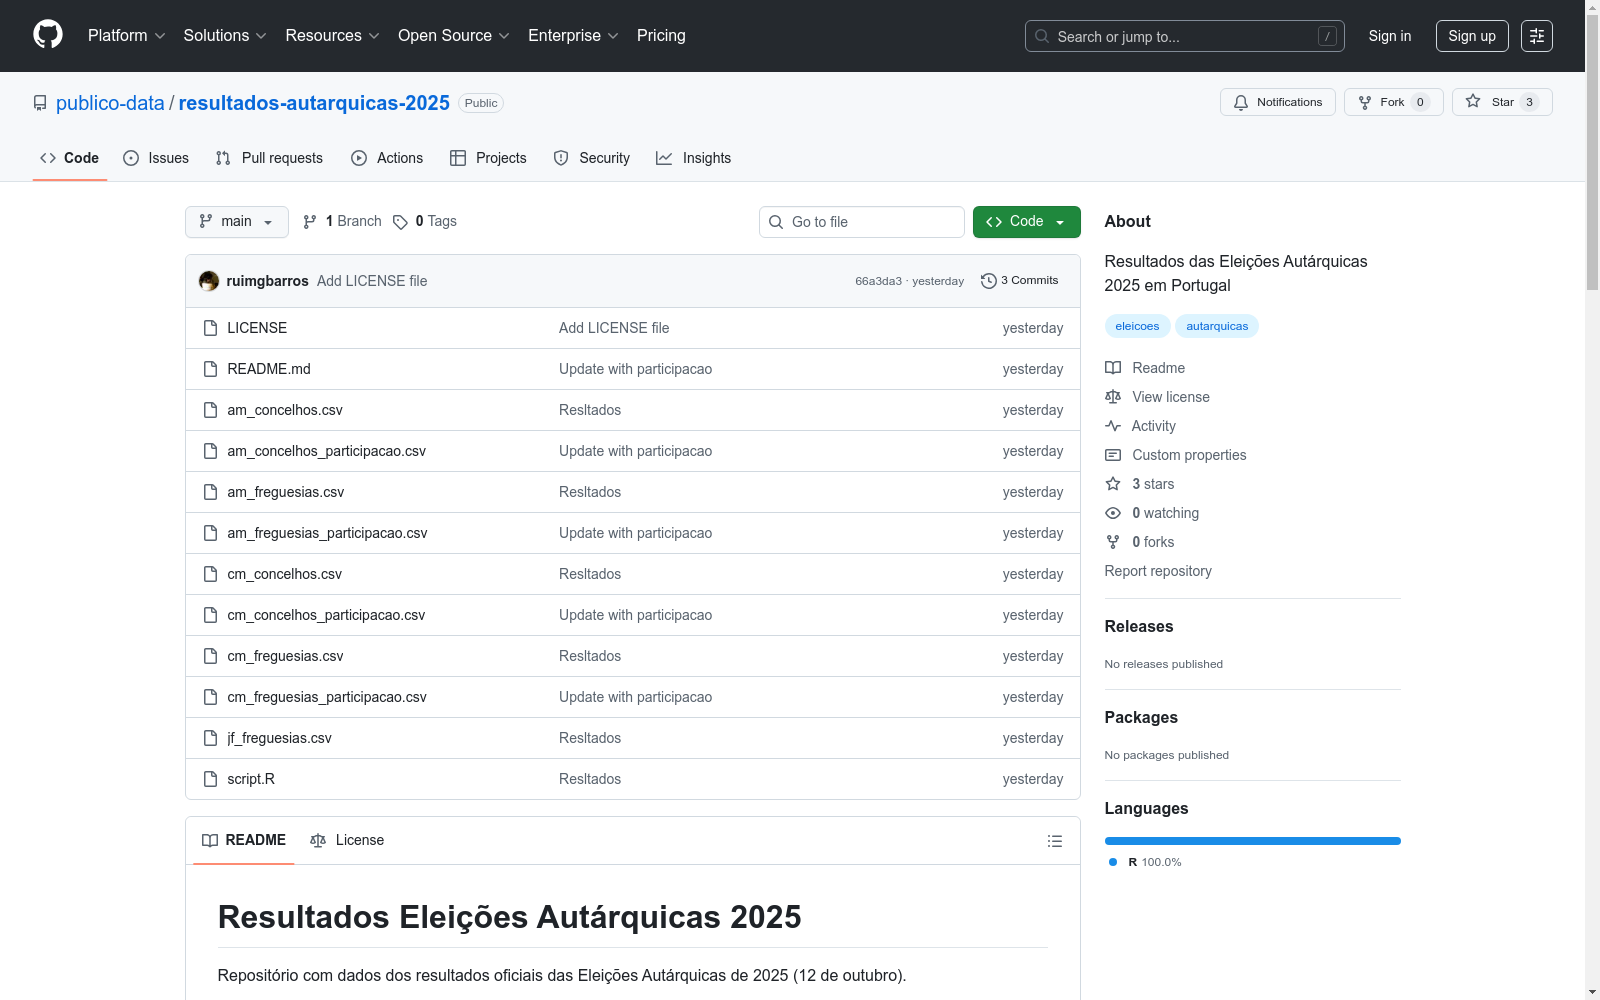Click the magnifier icon in the search bar
Image resolution: width=1600 pixels, height=1000 pixels.
click(x=1042, y=36)
